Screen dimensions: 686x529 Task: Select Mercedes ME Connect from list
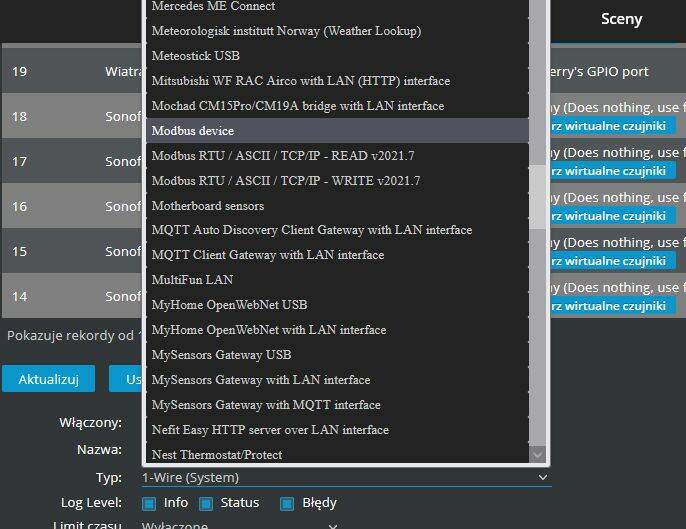tap(337, 6)
